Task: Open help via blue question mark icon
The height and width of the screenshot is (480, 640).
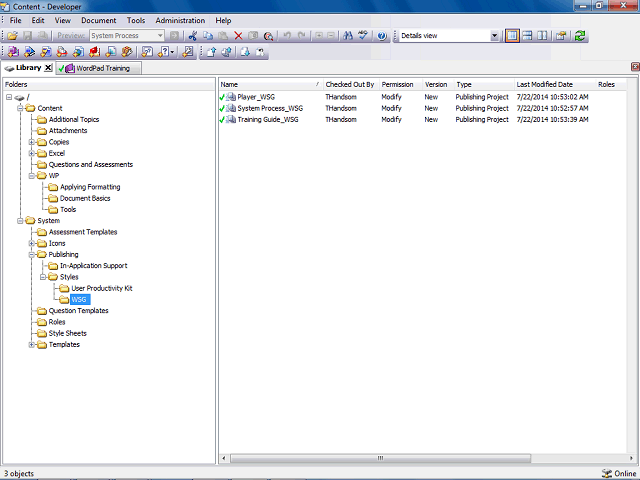Action: click(x=382, y=36)
